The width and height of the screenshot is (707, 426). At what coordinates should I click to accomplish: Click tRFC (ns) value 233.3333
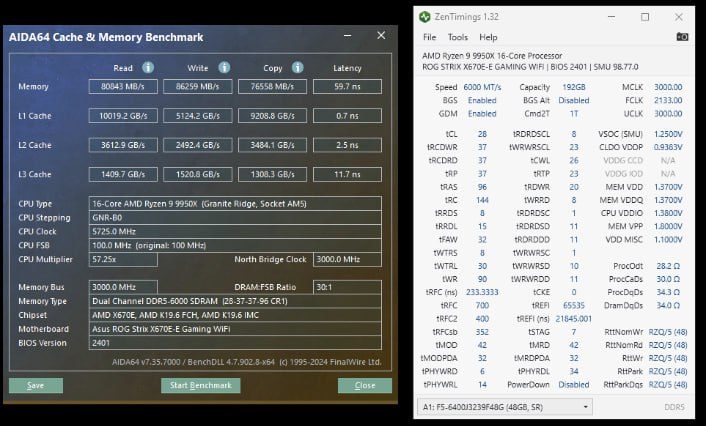coord(482,292)
